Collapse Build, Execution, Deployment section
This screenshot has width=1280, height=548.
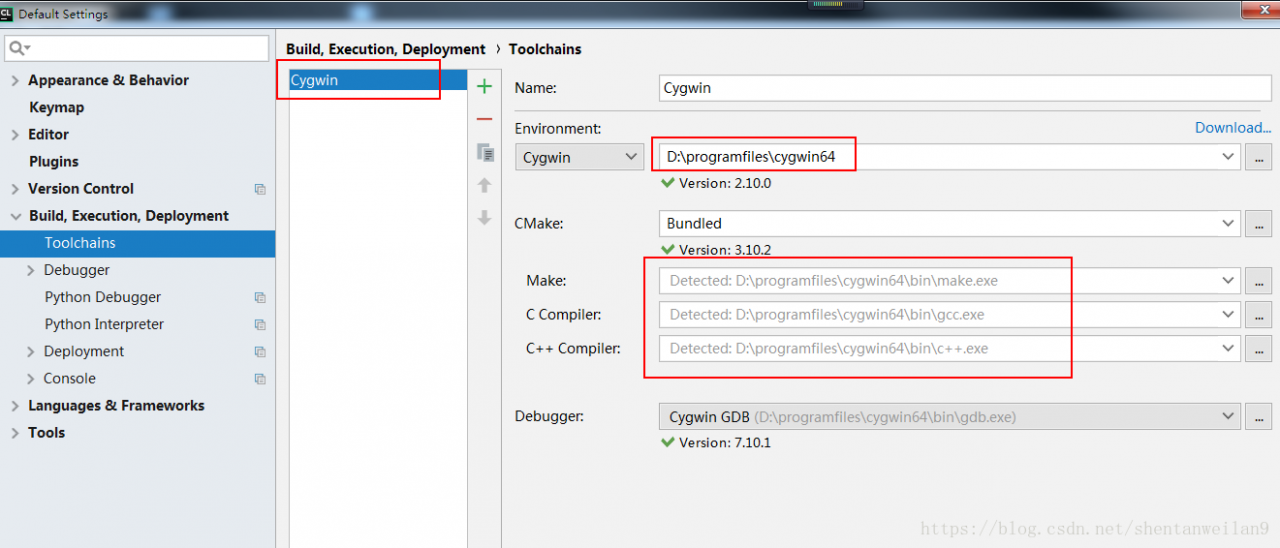(15, 216)
